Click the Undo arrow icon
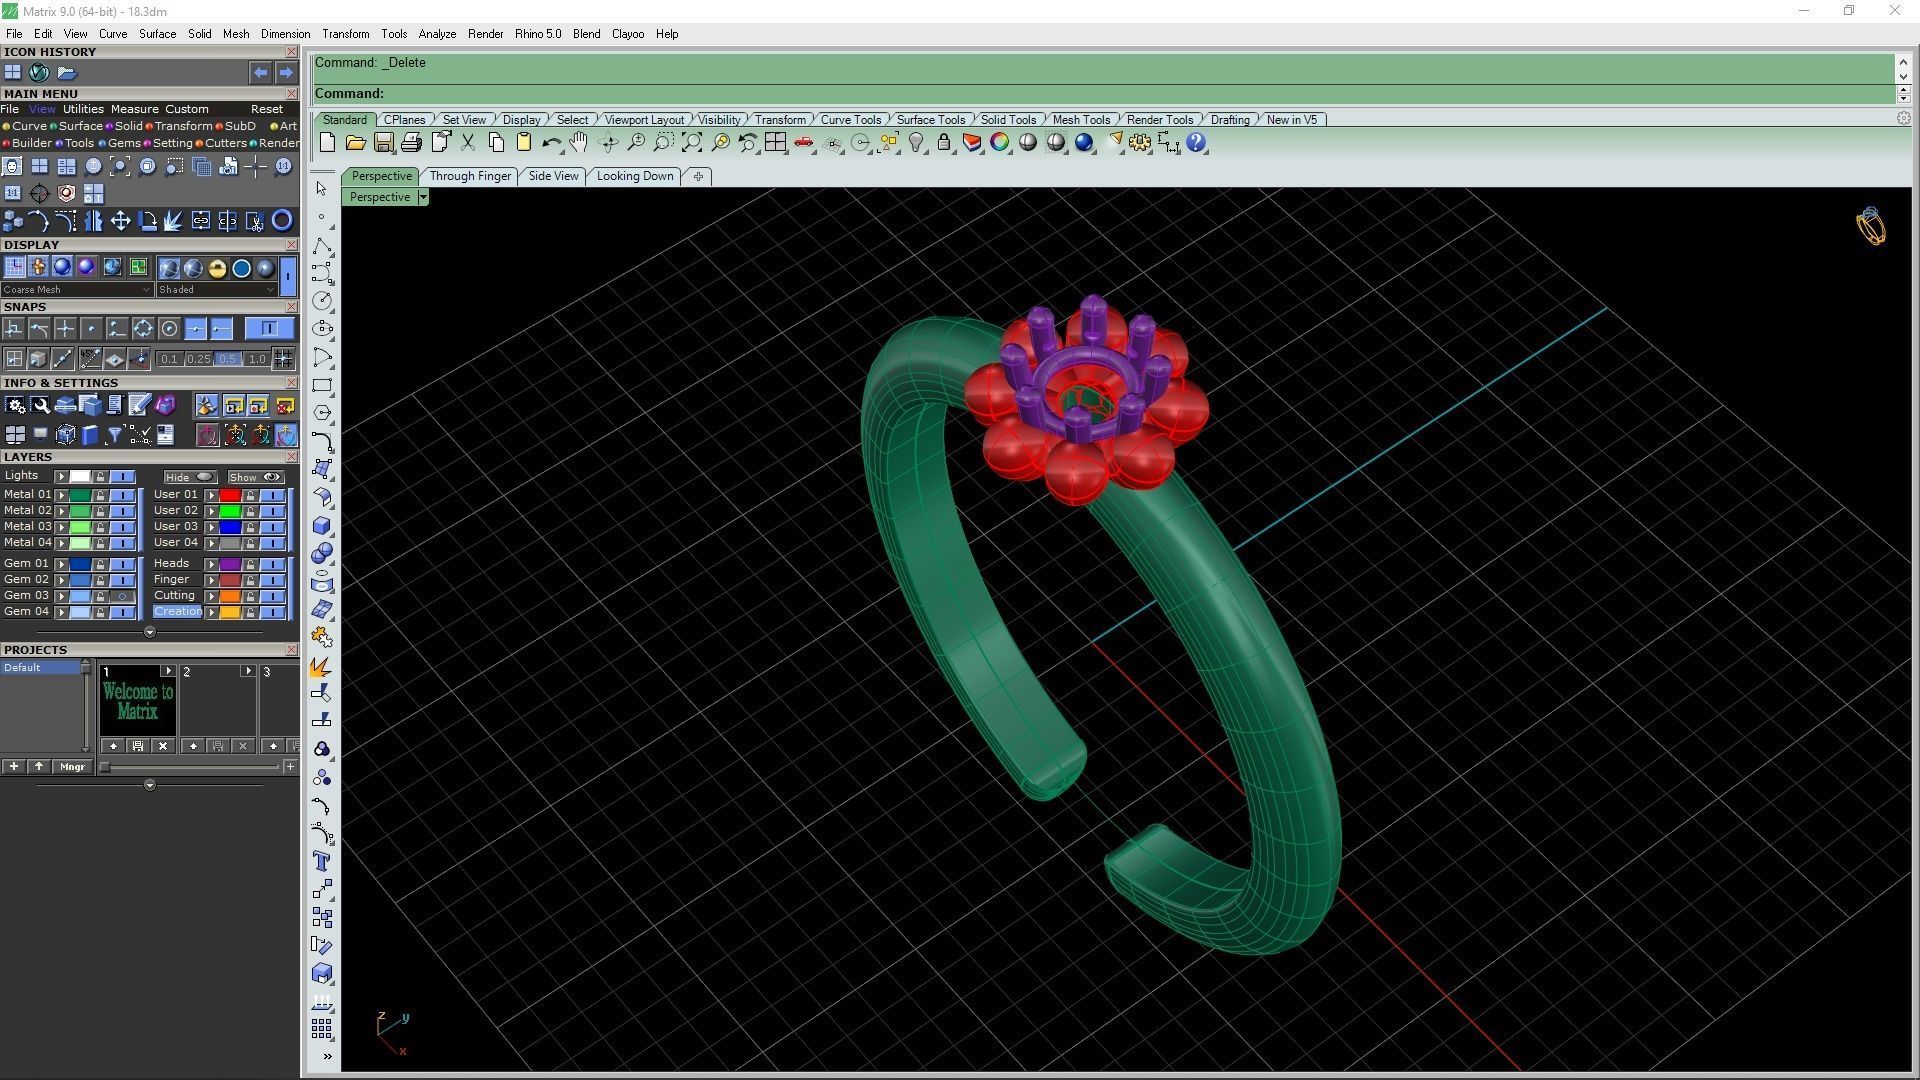Image resolution: width=1920 pixels, height=1080 pixels. [x=551, y=143]
